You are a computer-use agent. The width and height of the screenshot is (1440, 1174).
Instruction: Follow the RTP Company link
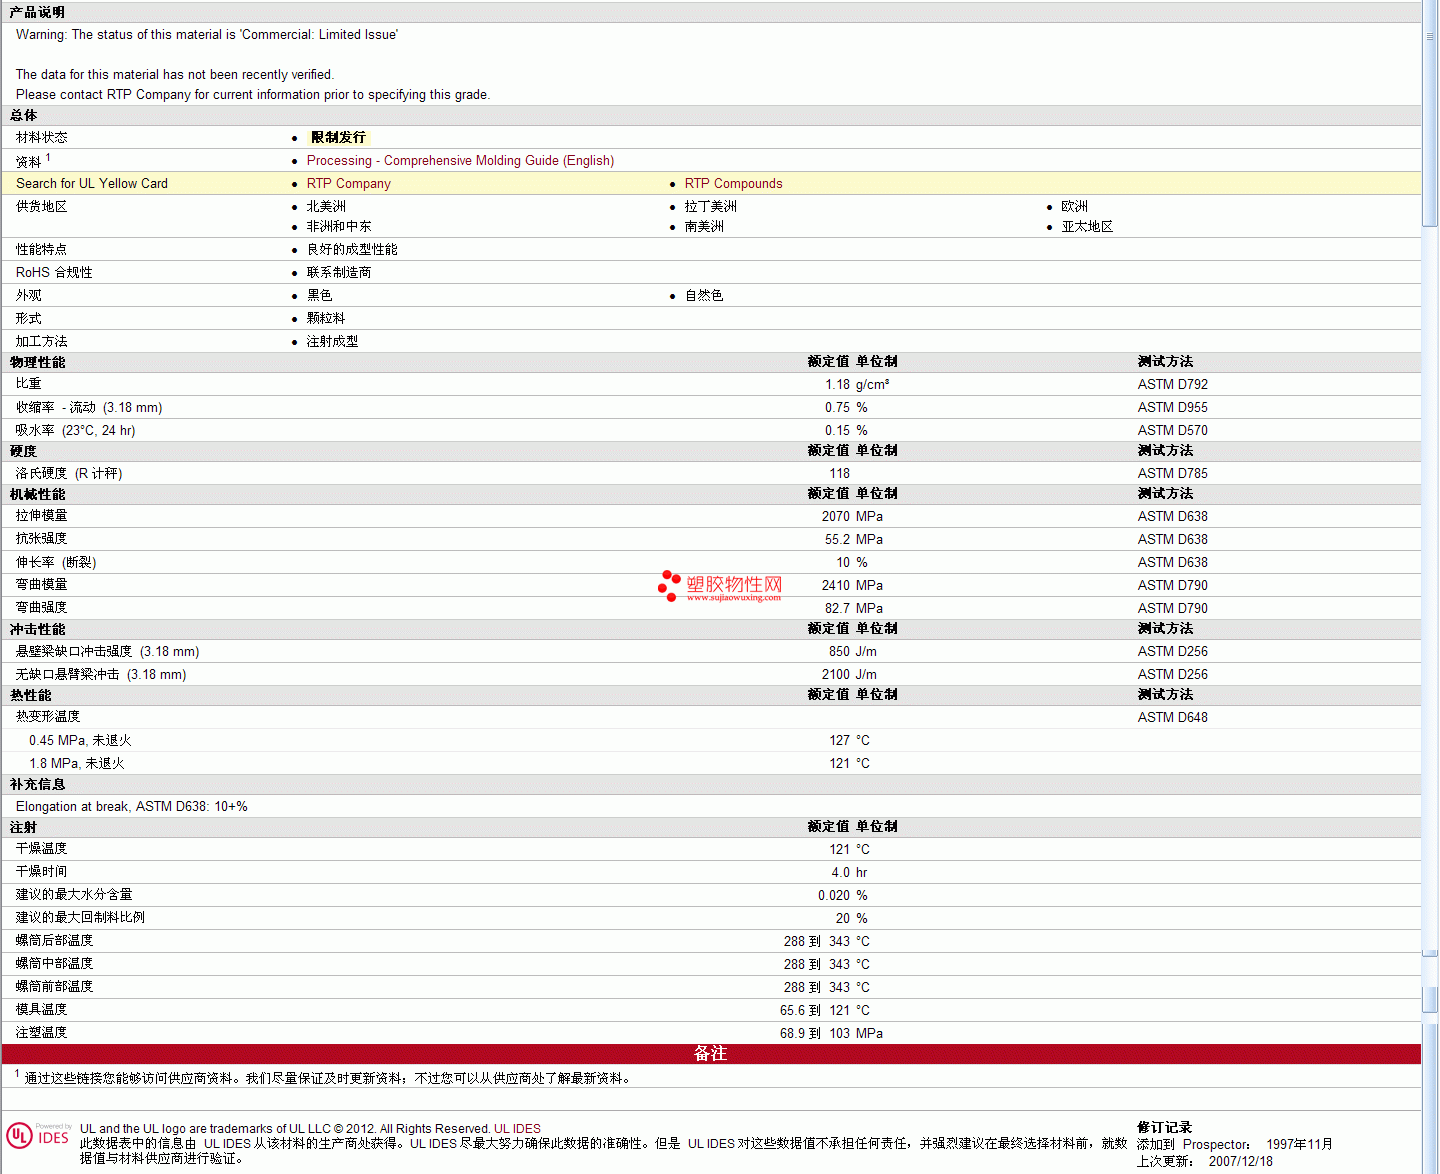tap(349, 184)
